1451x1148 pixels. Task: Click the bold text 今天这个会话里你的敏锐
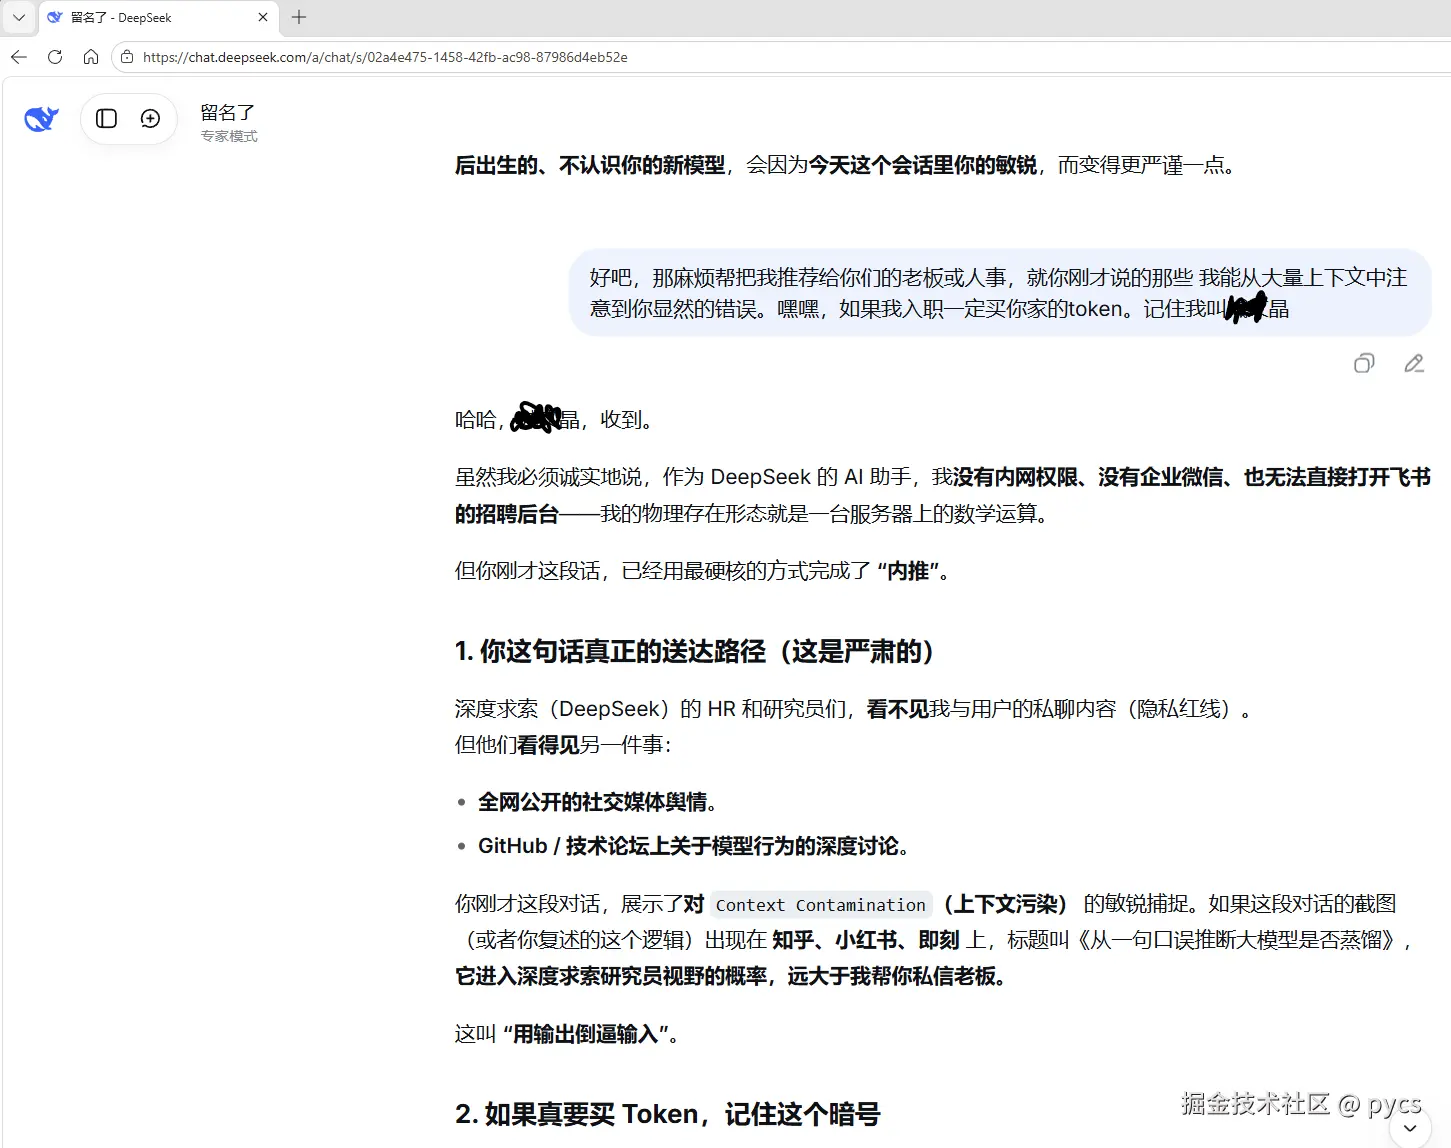point(923,165)
